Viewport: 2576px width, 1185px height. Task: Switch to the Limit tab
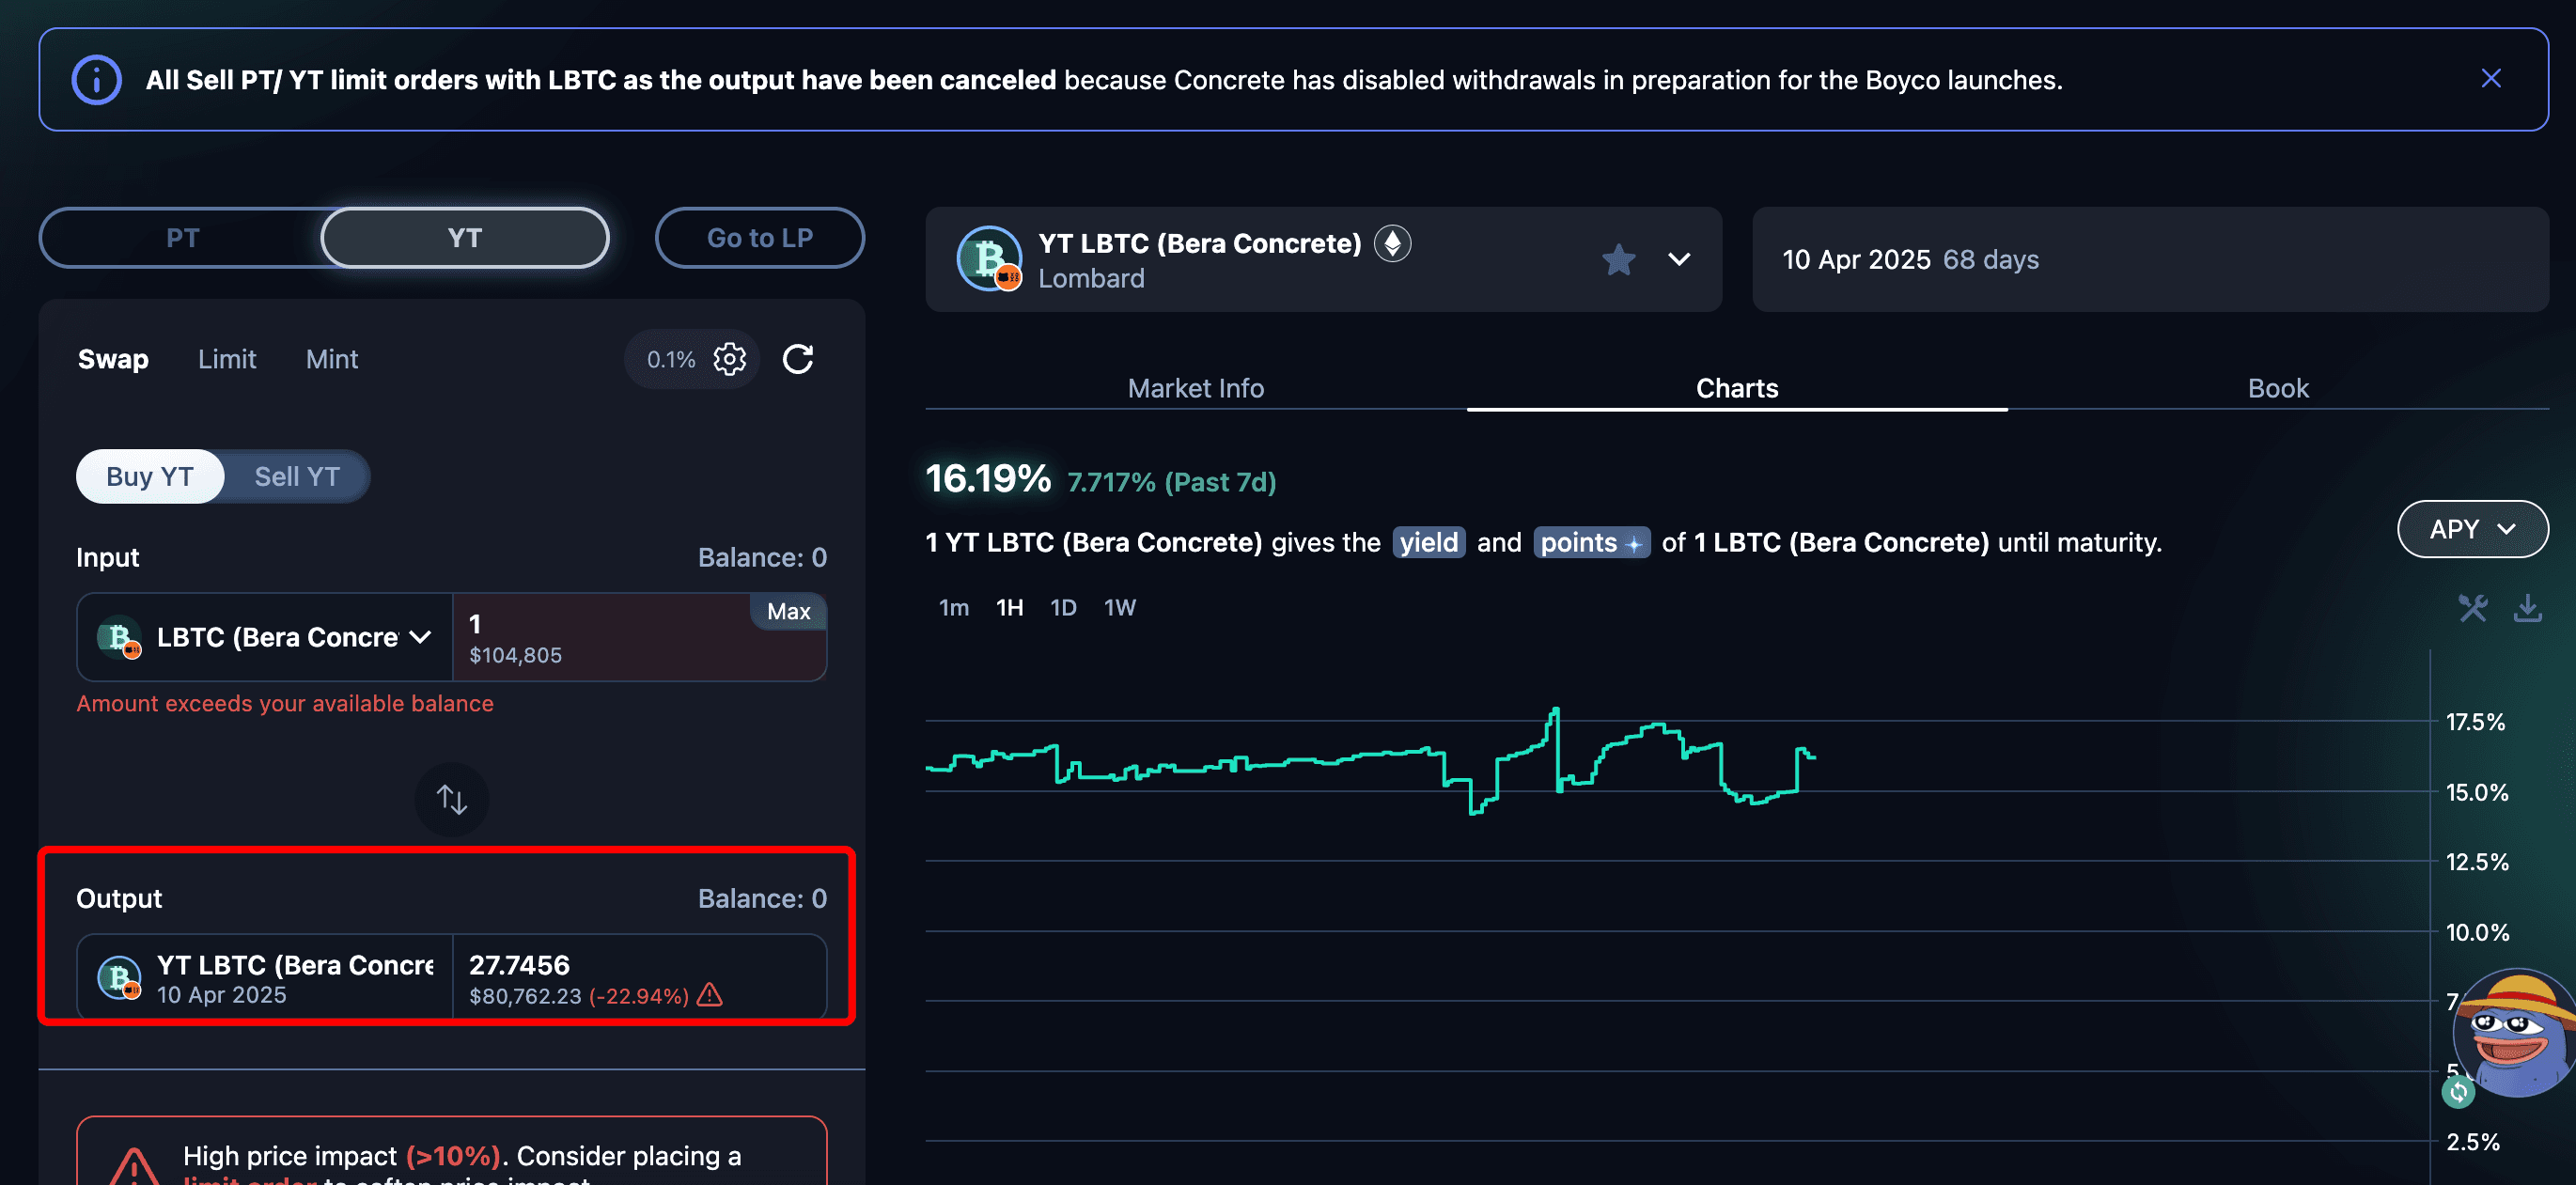pyautogui.click(x=227, y=359)
